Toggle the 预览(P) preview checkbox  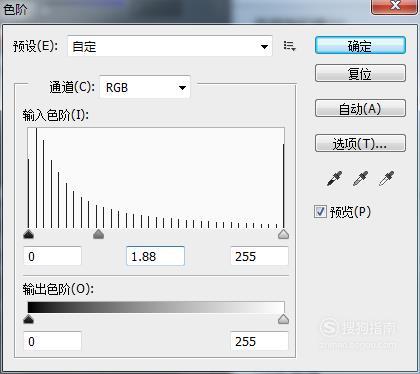(x=320, y=212)
